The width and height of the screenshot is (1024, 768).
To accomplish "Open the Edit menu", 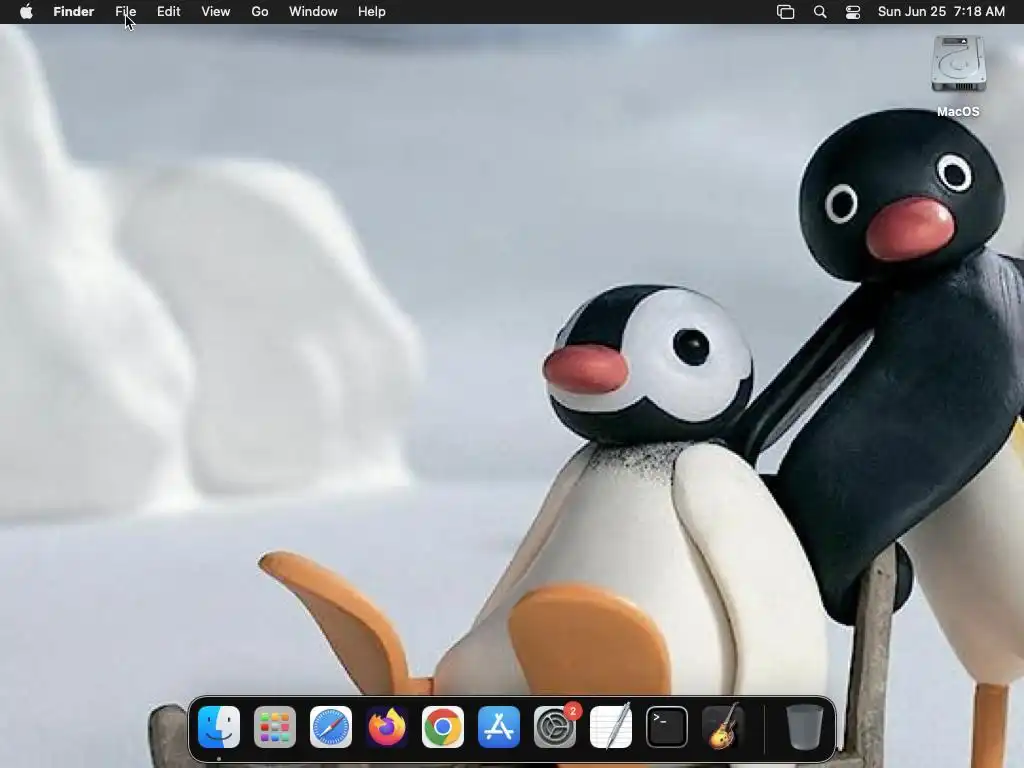I will (168, 12).
